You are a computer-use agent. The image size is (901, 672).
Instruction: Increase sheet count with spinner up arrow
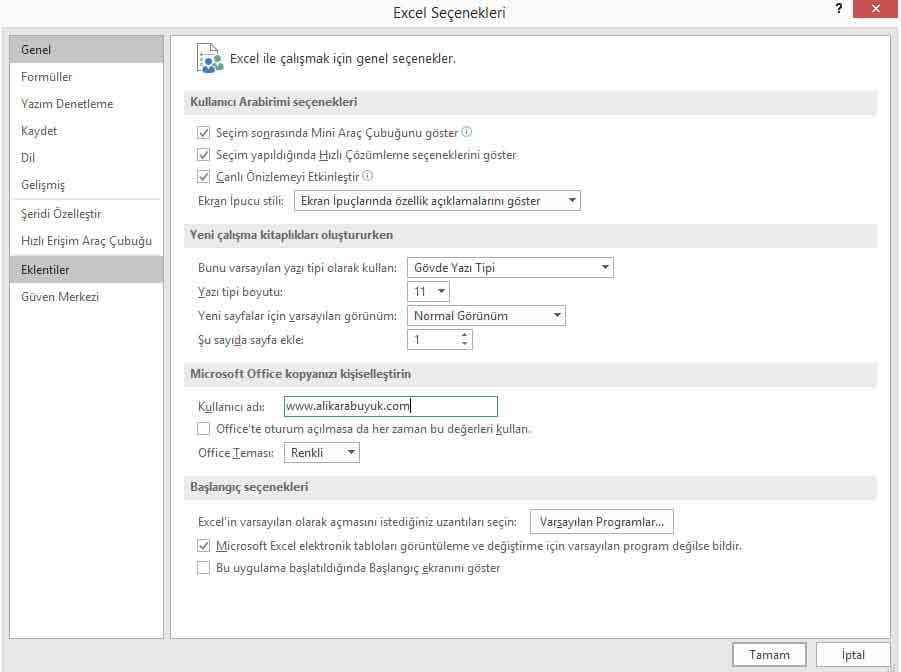point(465,336)
